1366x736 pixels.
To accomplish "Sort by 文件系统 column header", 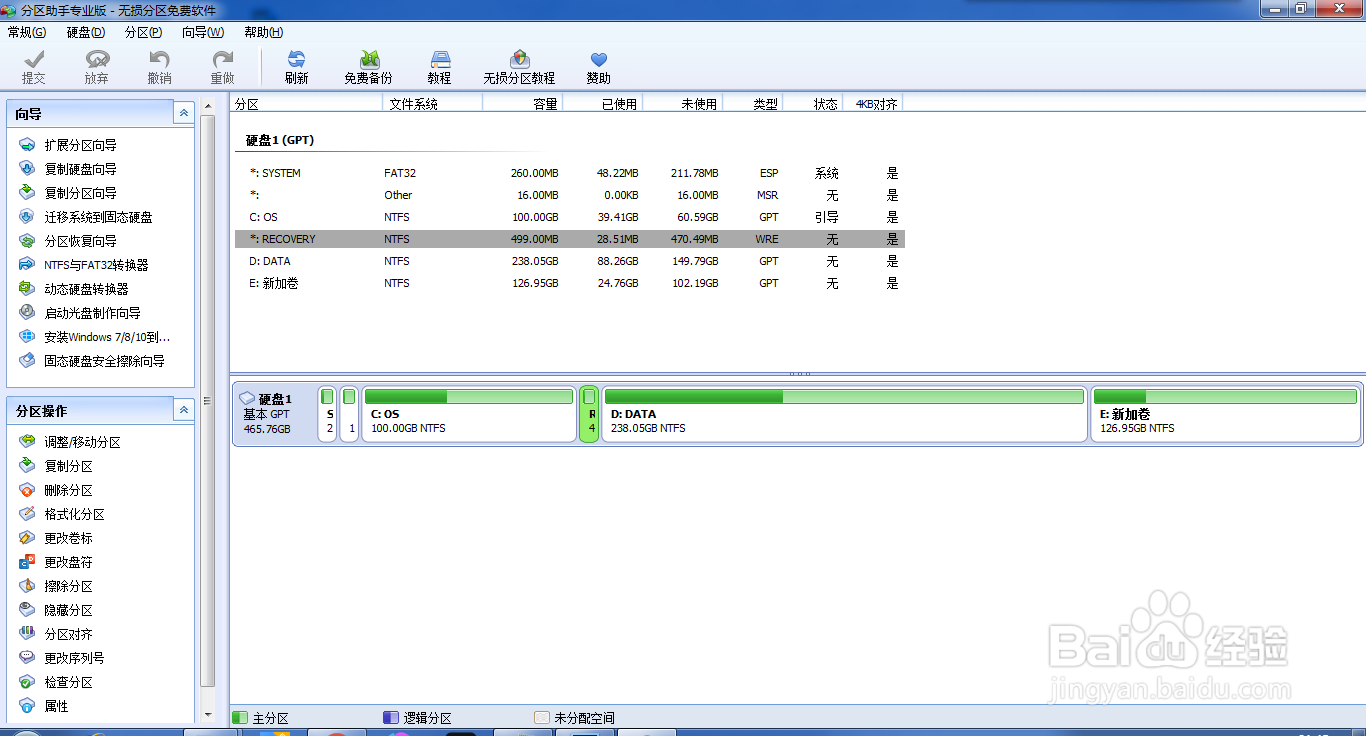I will pyautogui.click(x=433, y=103).
